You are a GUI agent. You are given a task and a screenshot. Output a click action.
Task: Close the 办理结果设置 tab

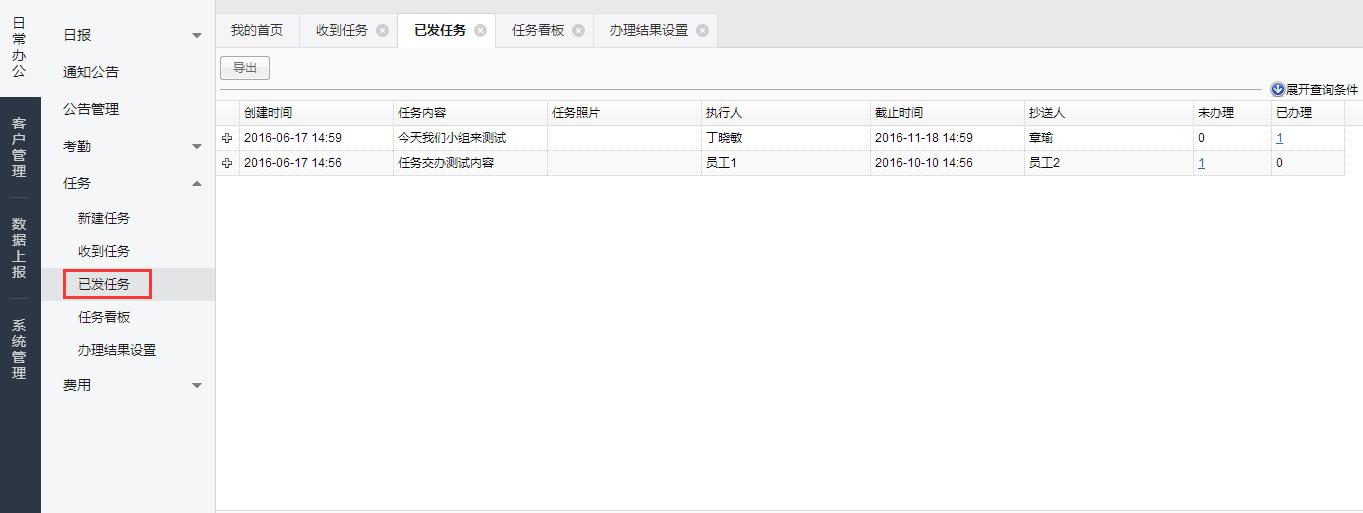pos(702,31)
